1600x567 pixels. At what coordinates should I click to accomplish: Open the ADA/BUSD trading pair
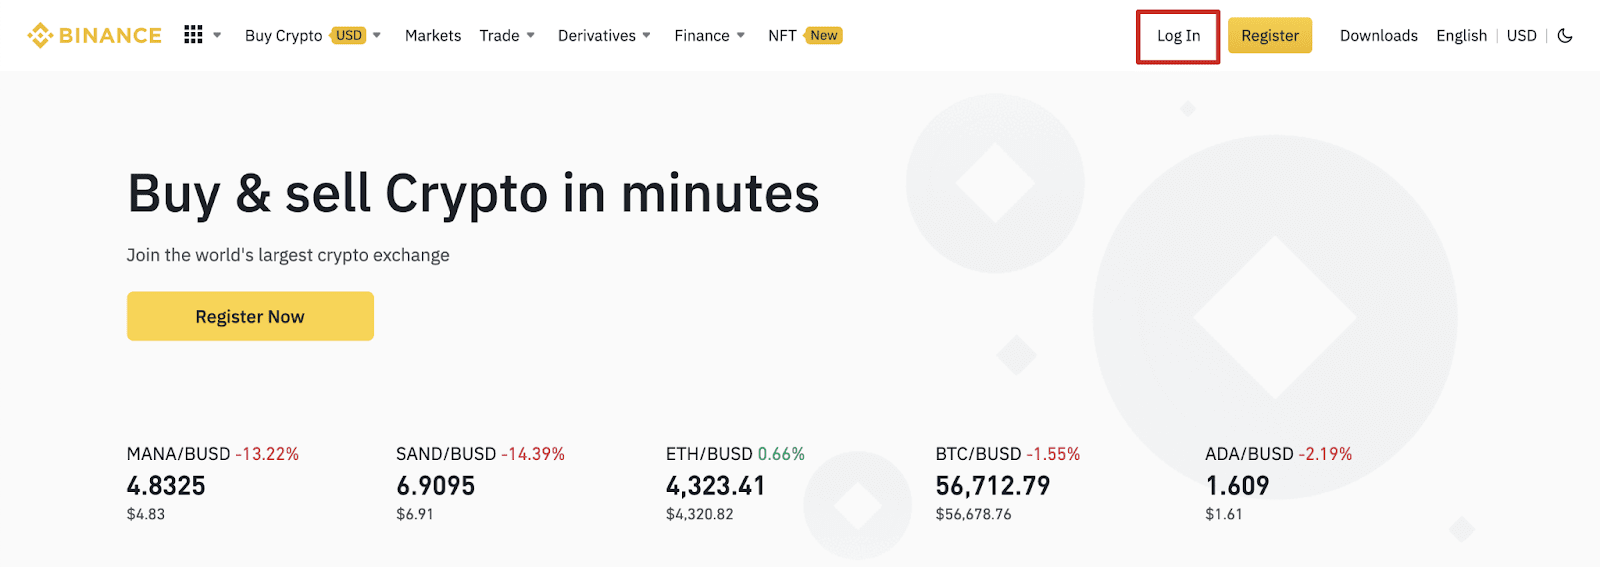click(x=1249, y=454)
